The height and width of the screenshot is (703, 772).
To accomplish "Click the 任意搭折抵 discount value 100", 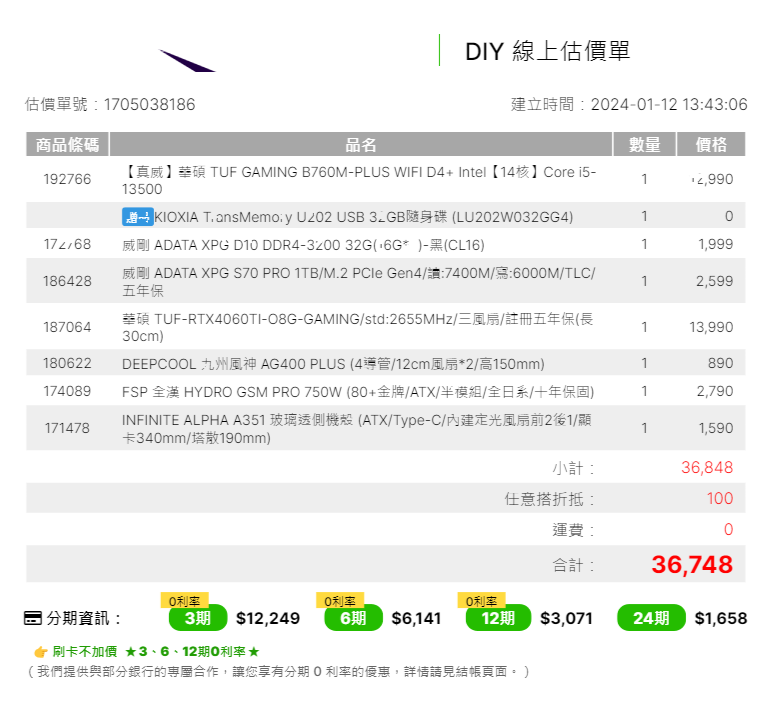I will click(720, 498).
